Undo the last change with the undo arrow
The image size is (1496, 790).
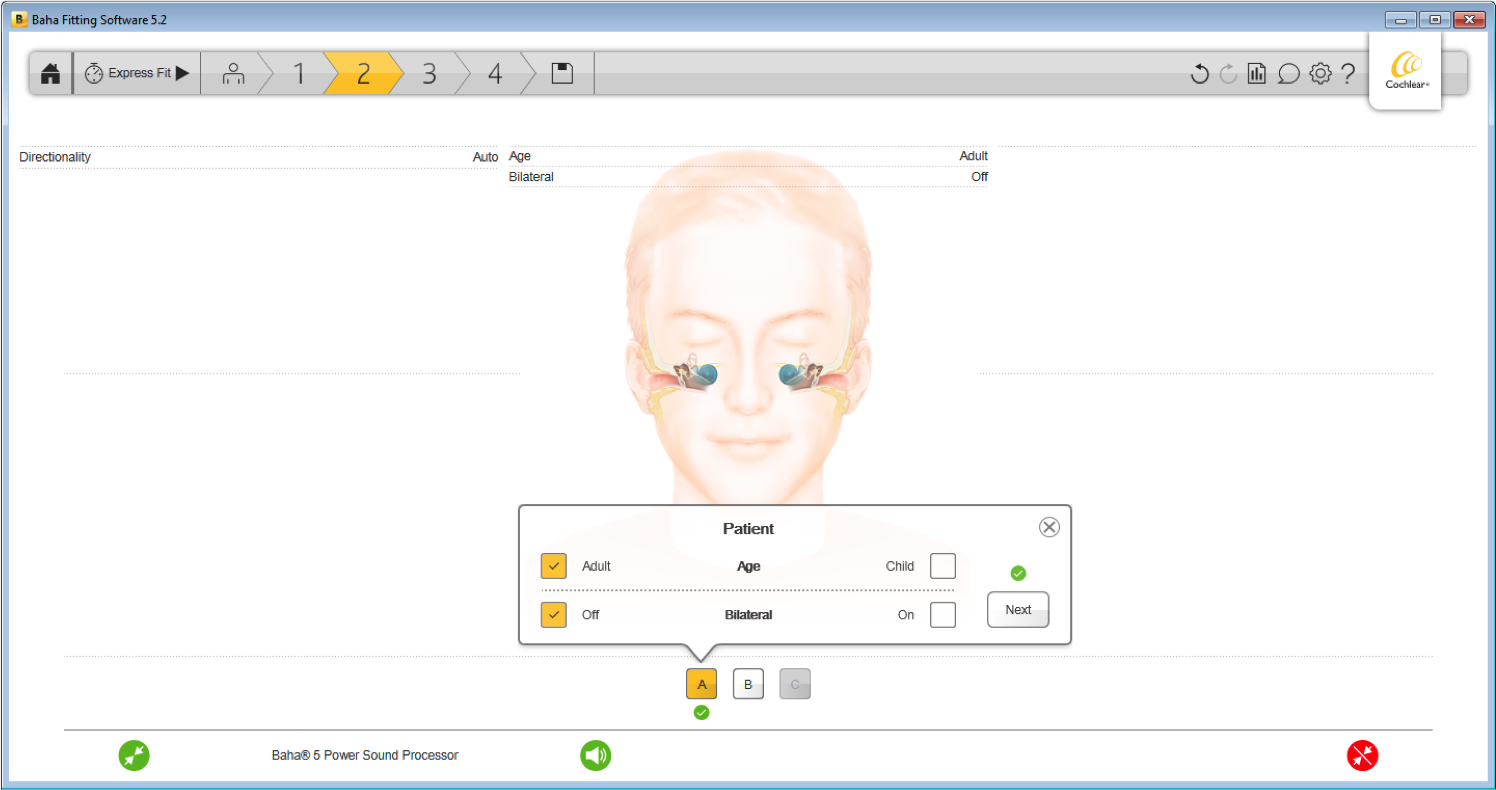(x=1200, y=73)
